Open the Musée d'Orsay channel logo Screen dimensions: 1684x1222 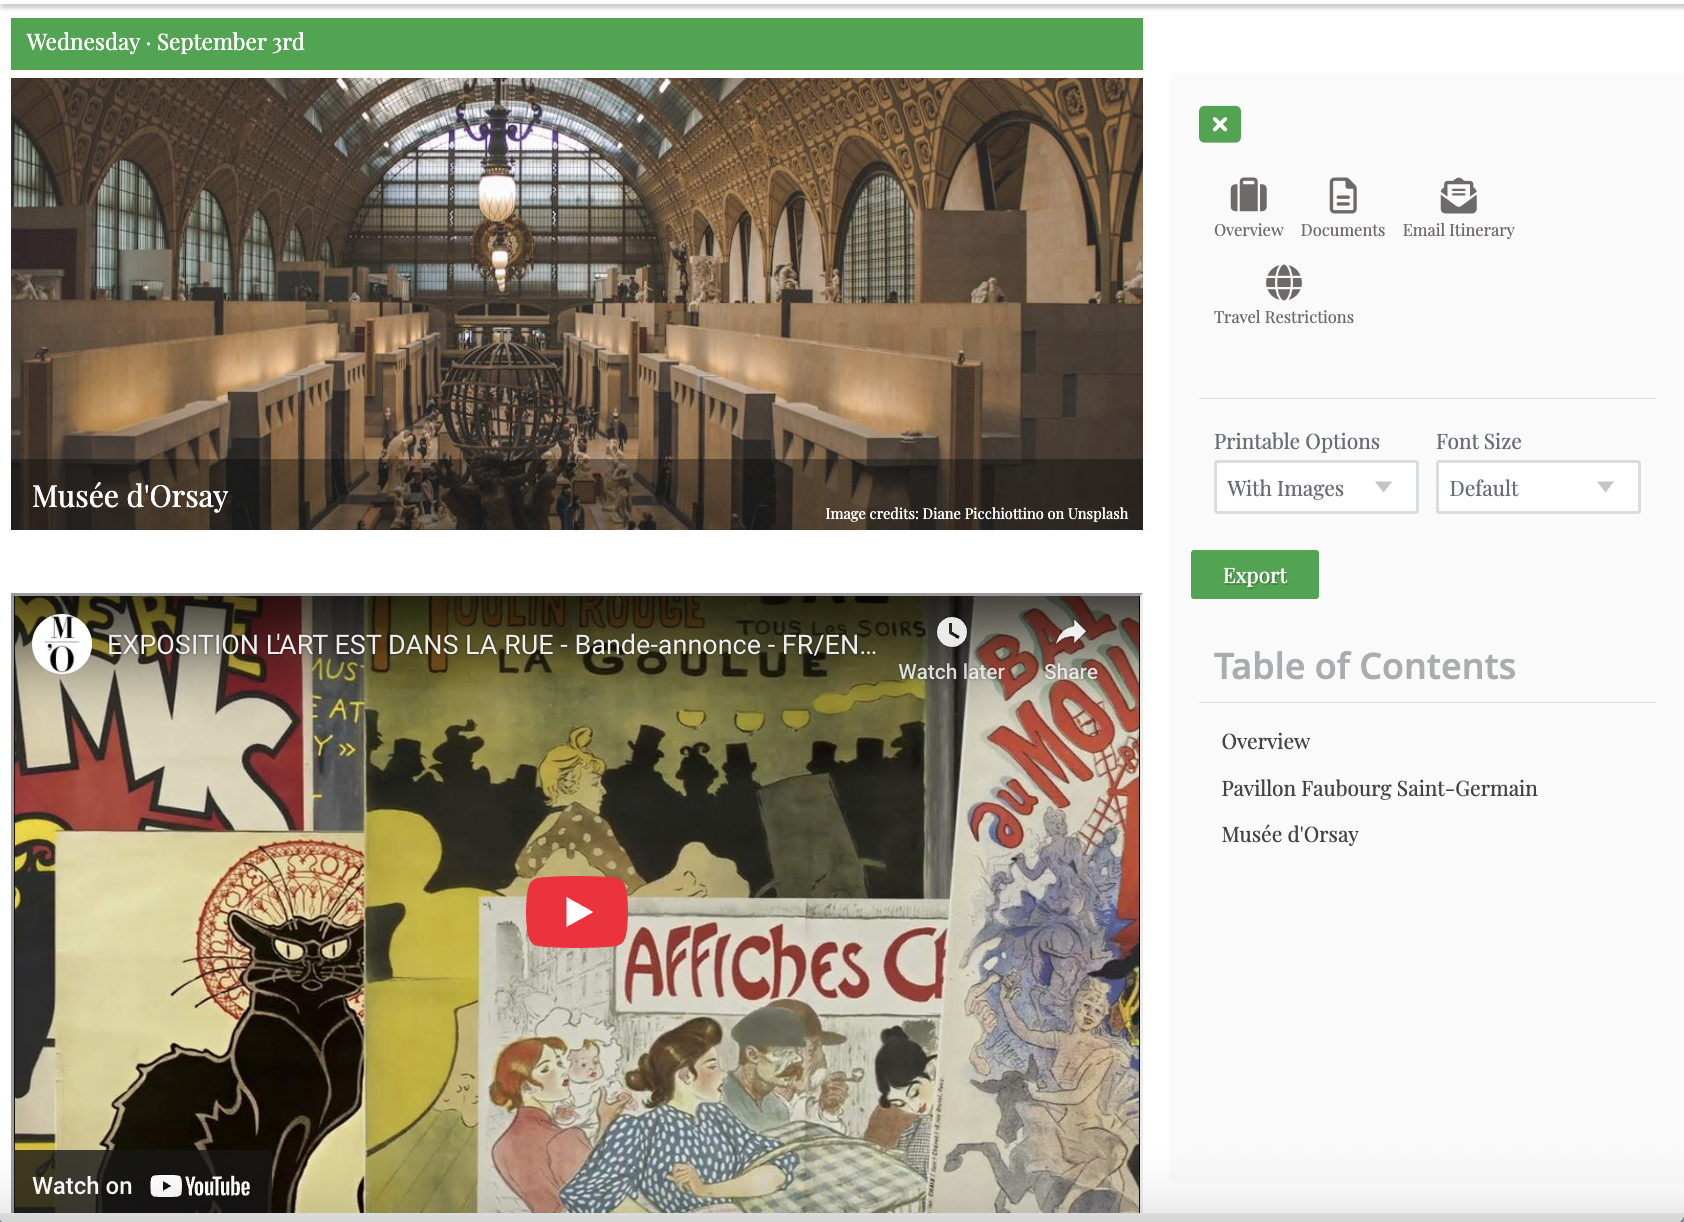pyautogui.click(x=62, y=644)
